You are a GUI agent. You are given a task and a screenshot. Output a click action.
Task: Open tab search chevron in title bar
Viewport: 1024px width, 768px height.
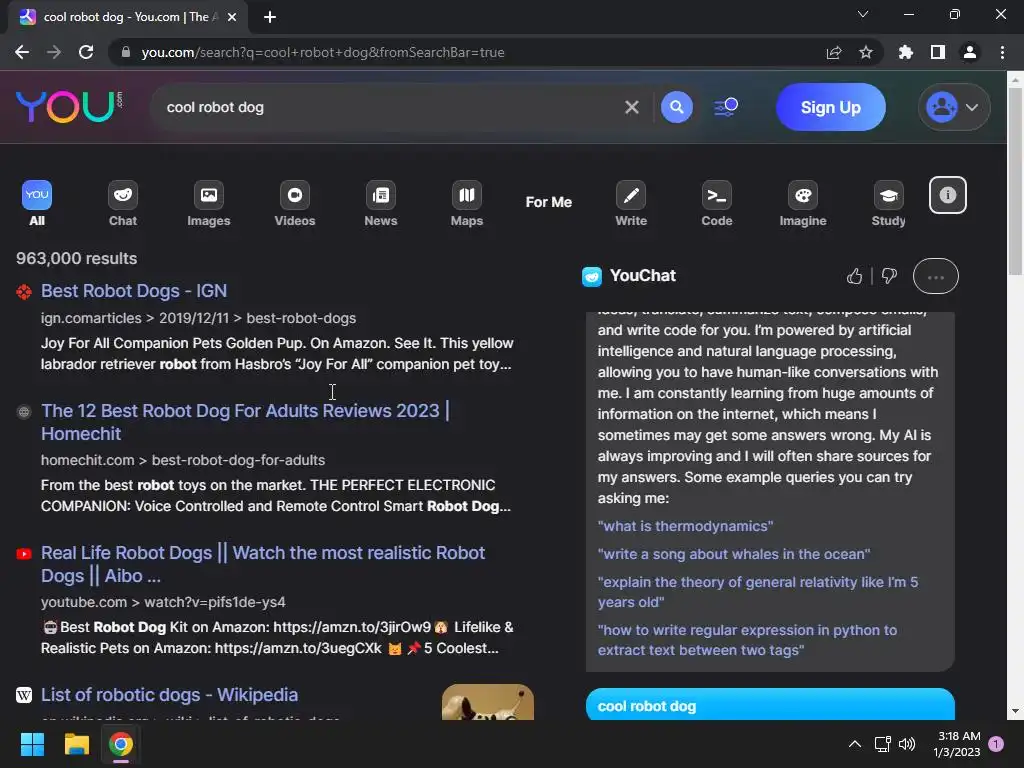coord(863,14)
